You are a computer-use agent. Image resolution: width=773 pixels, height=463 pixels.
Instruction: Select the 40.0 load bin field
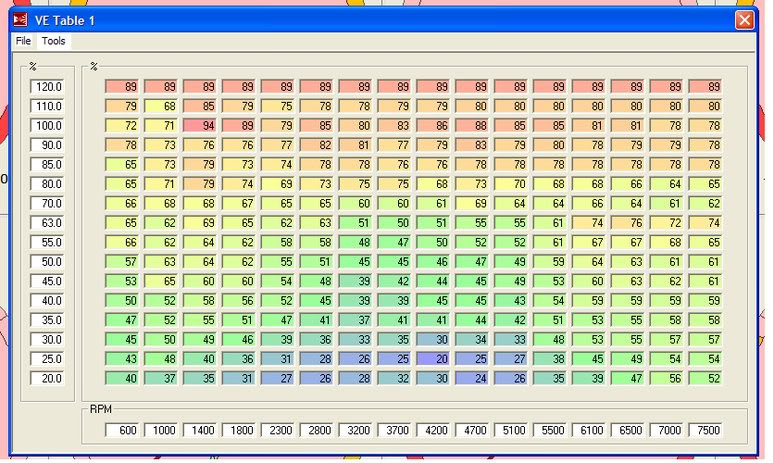coord(47,301)
